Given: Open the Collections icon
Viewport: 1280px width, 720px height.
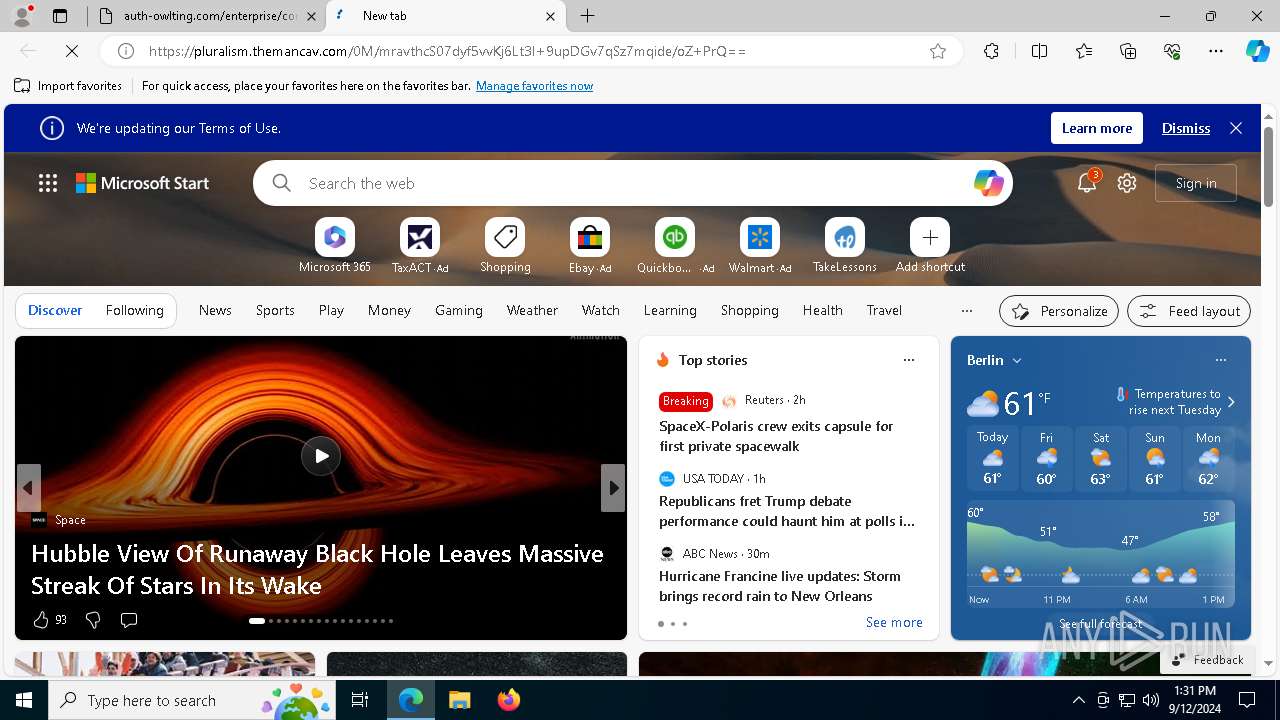Looking at the screenshot, I should click(x=1128, y=51).
